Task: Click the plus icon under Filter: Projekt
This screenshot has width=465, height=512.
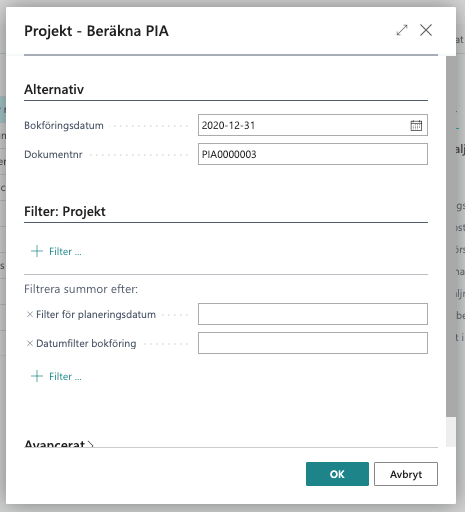Action: point(37,251)
